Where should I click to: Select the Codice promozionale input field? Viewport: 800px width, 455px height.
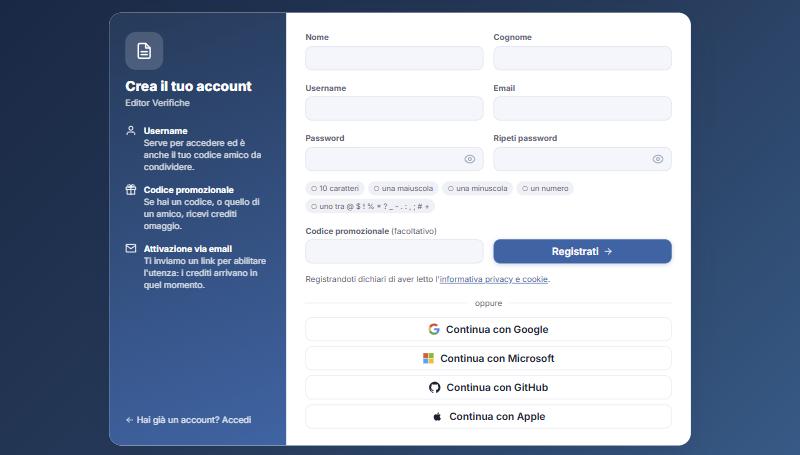coord(394,251)
